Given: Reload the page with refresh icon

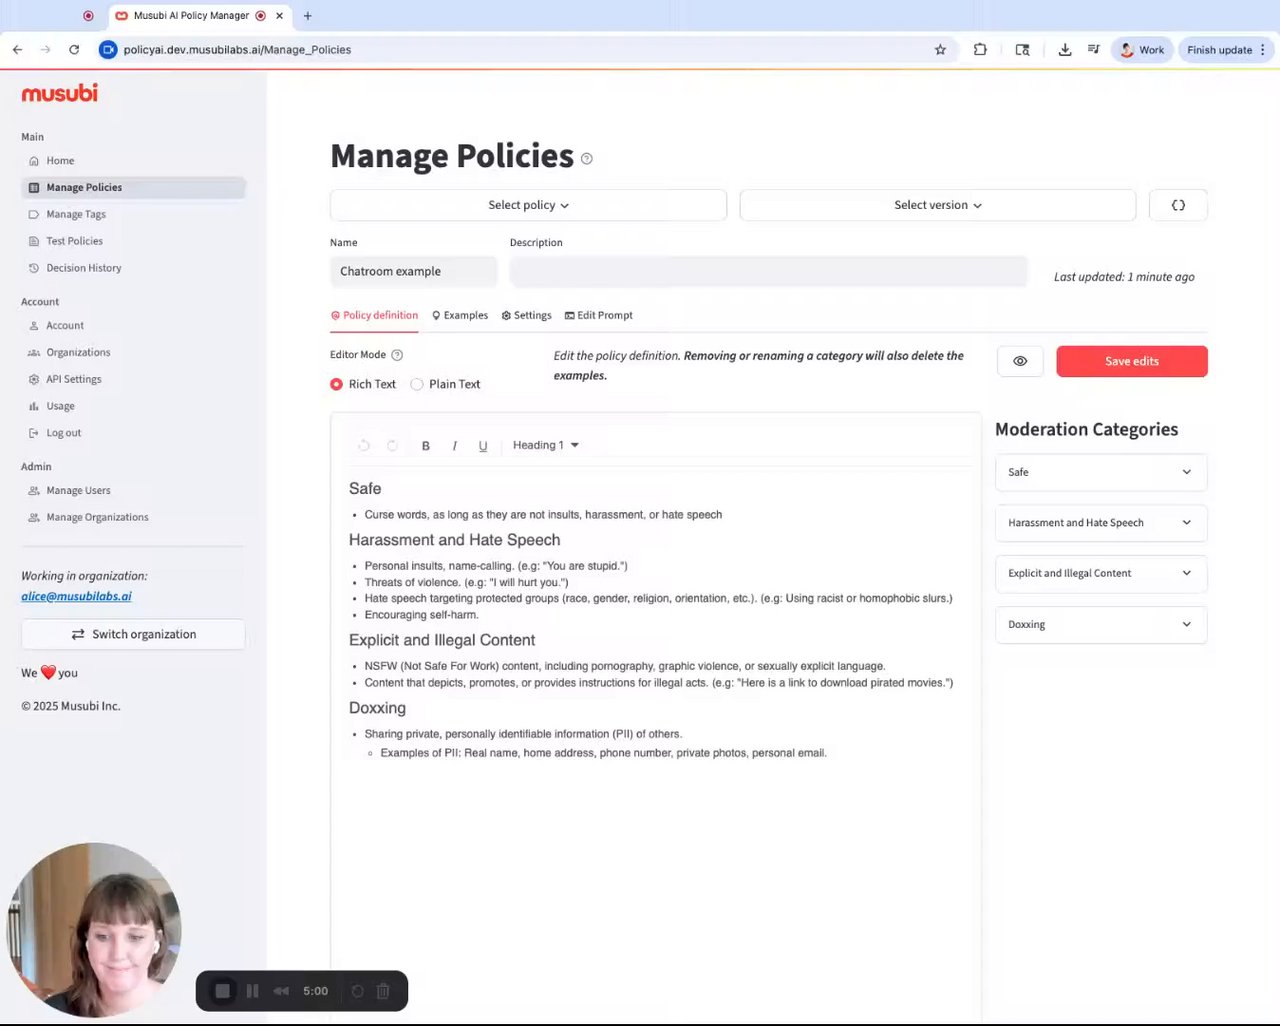Looking at the screenshot, I should (x=74, y=49).
